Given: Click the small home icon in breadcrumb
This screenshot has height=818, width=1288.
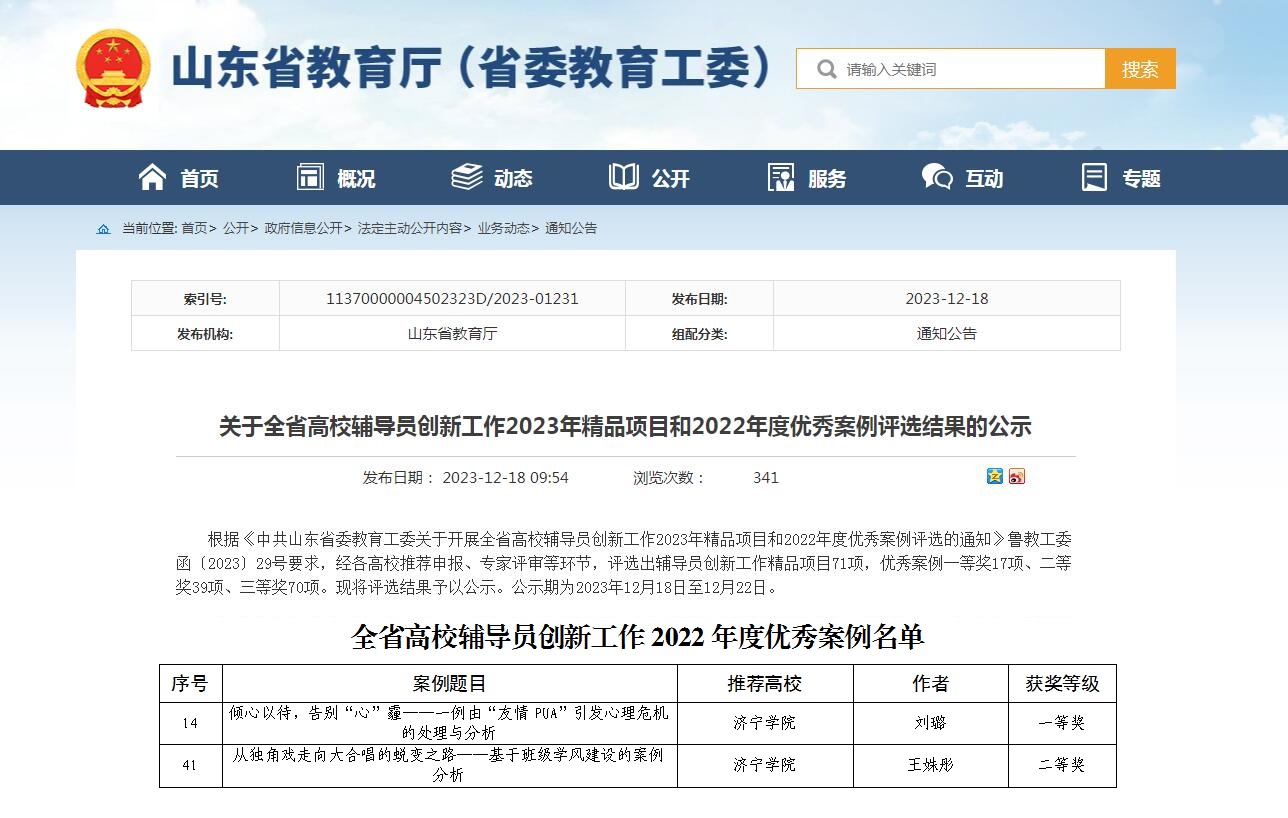Looking at the screenshot, I should pyautogui.click(x=104, y=229).
